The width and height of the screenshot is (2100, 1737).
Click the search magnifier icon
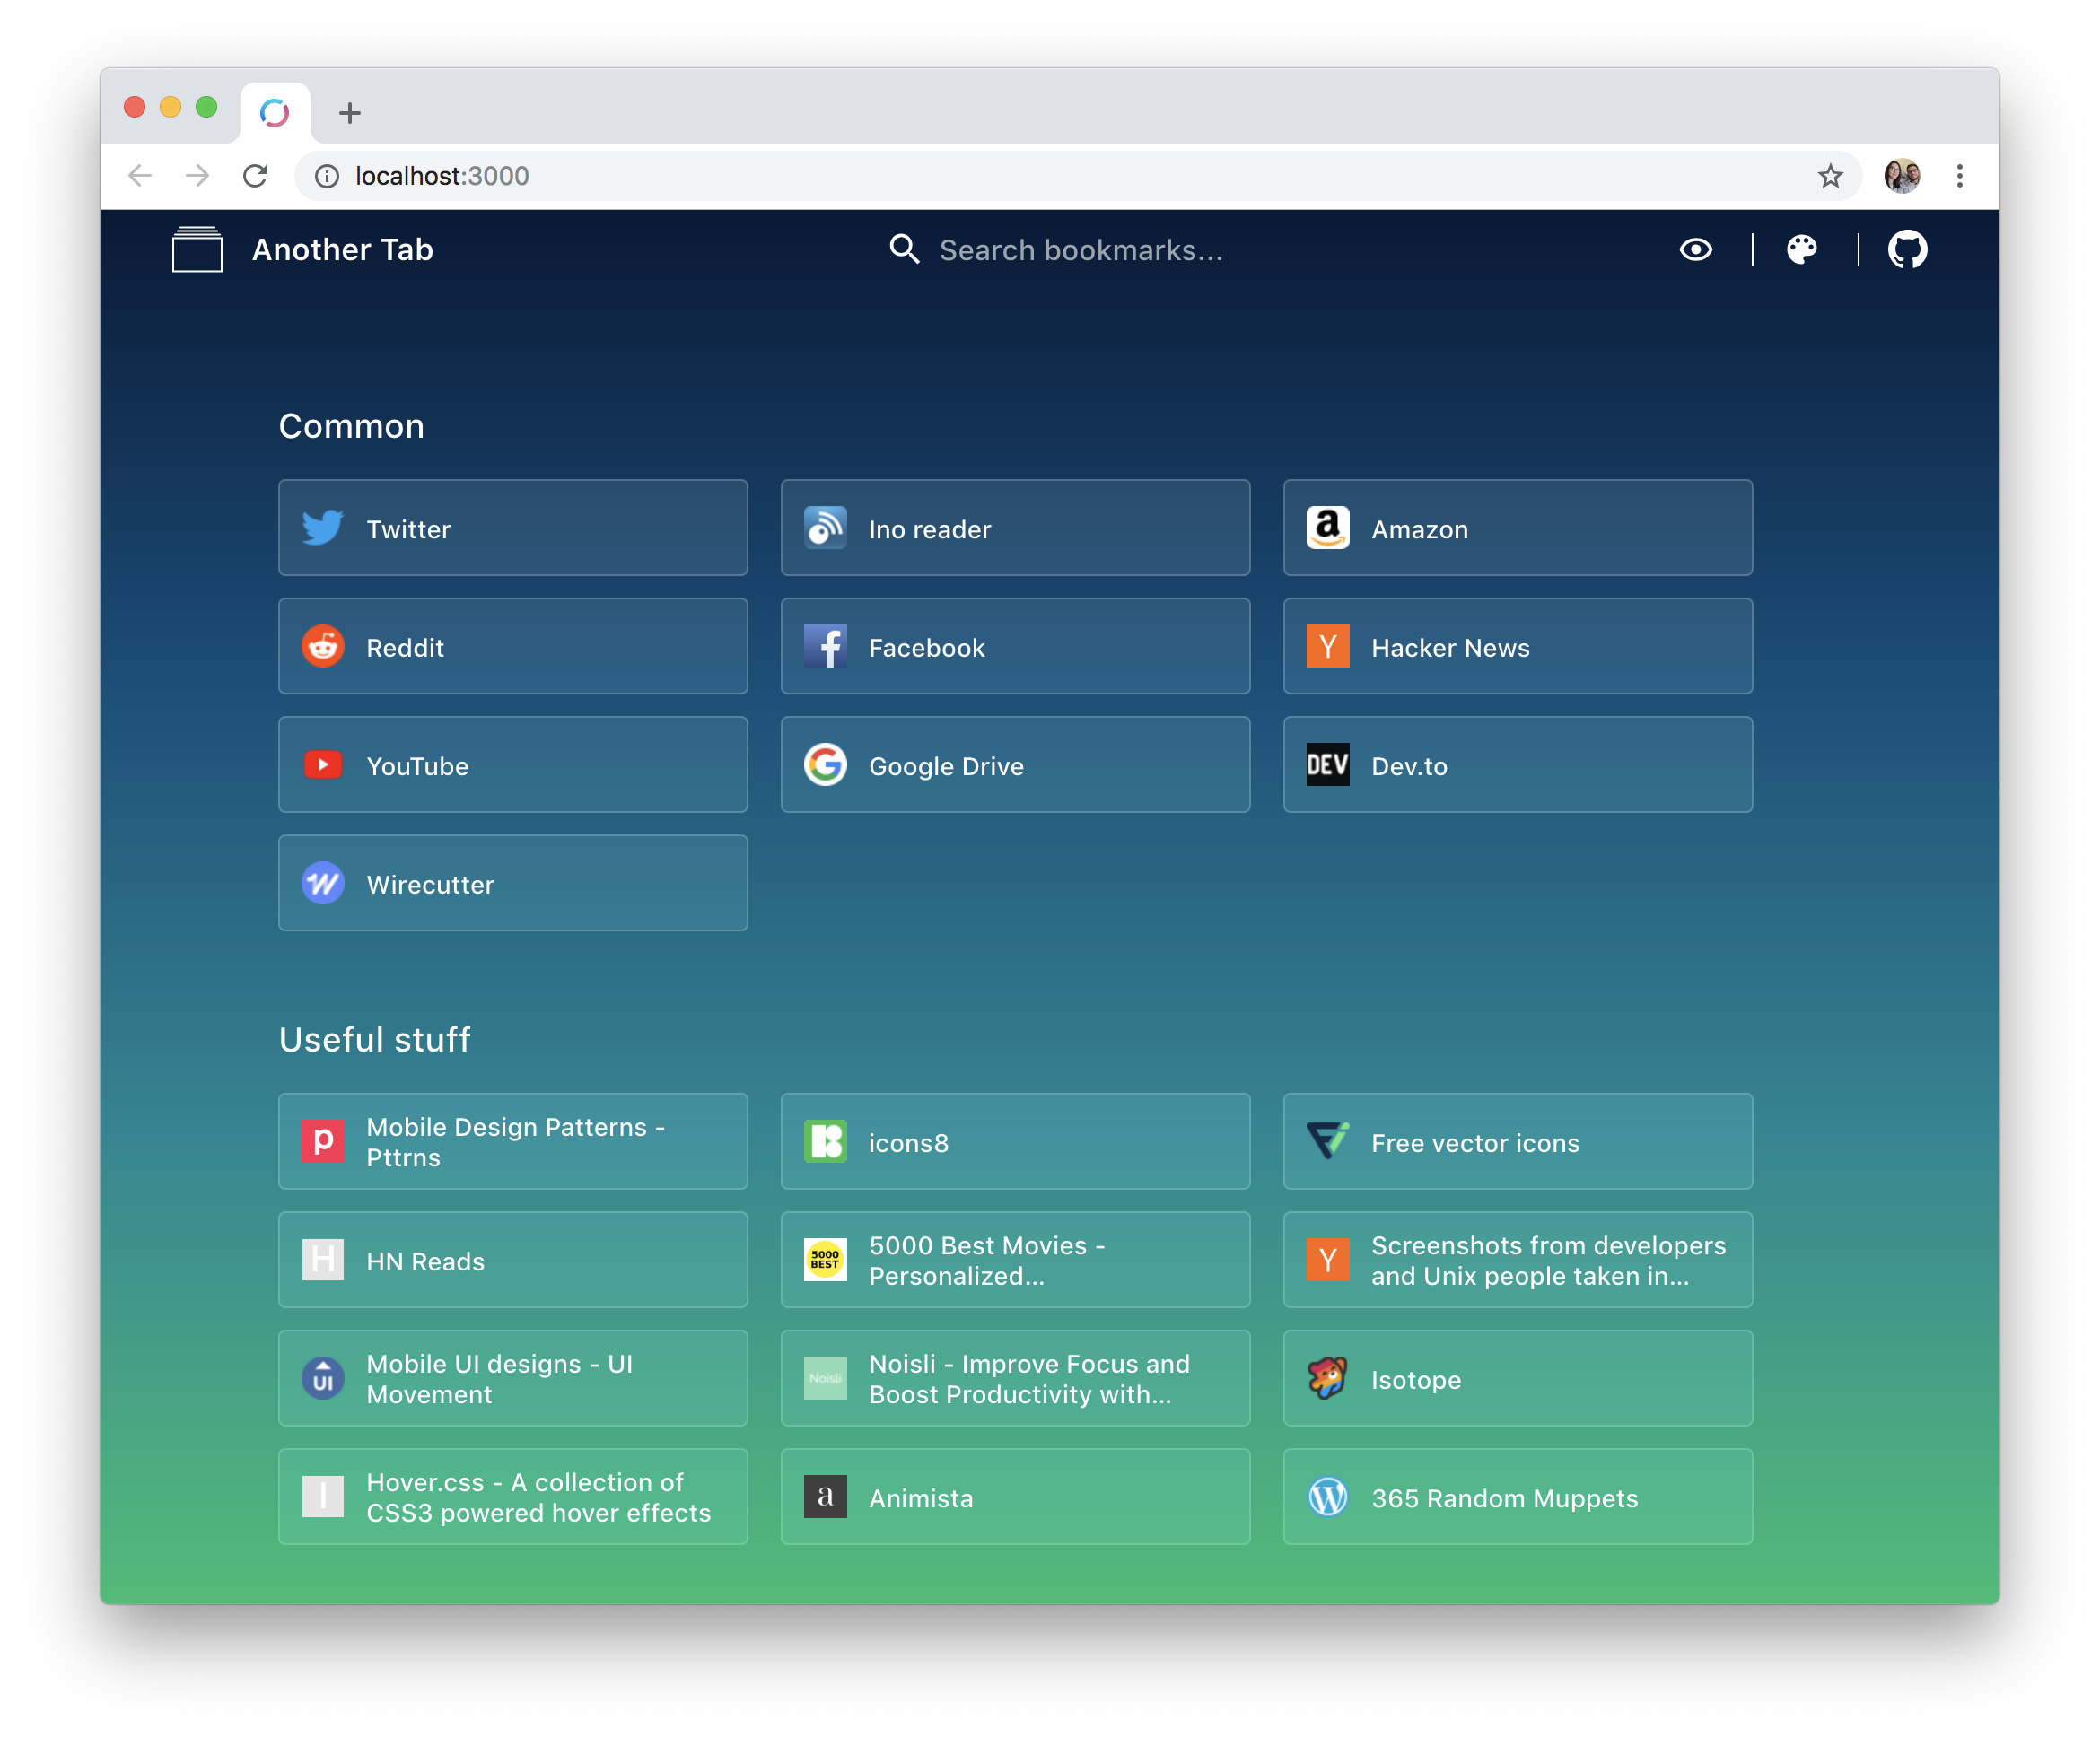[904, 249]
